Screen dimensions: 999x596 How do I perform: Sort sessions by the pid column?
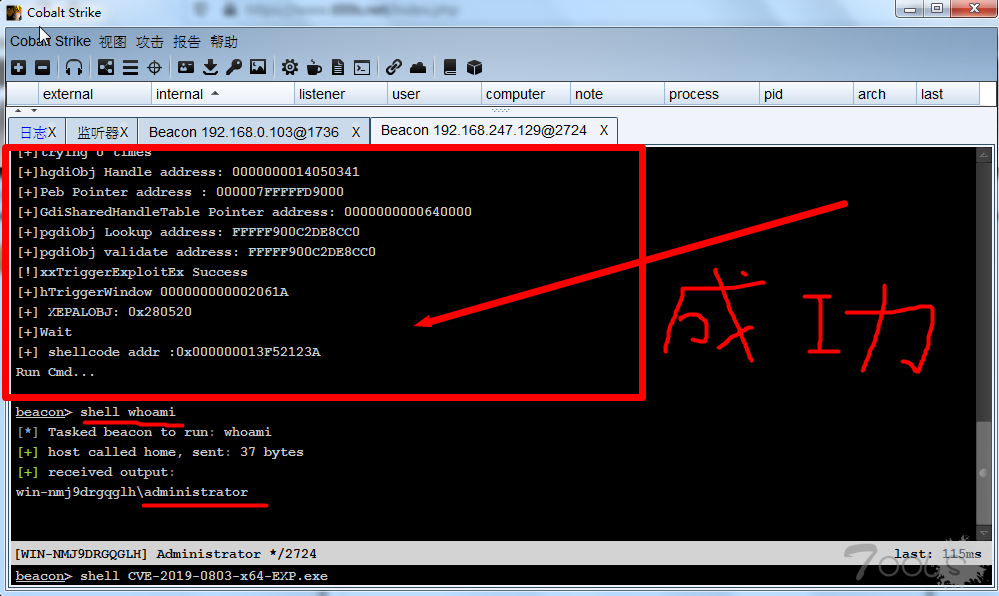tap(807, 94)
